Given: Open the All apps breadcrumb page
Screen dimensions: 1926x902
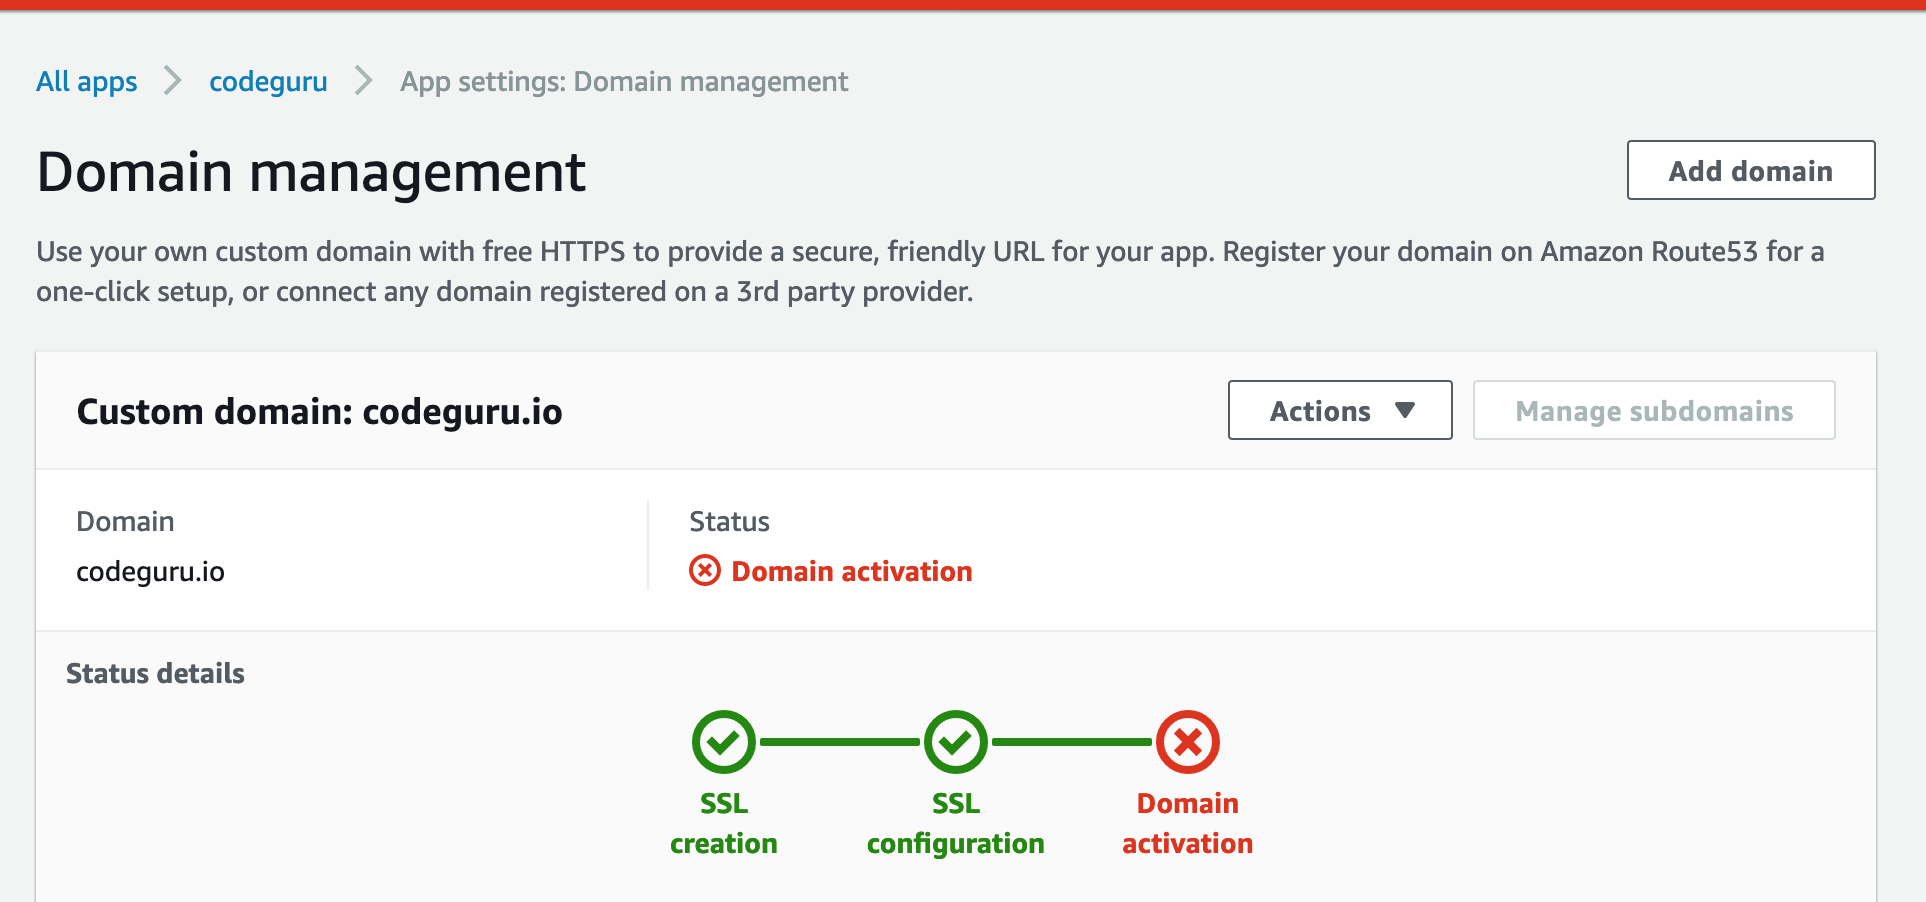Looking at the screenshot, I should [x=86, y=81].
